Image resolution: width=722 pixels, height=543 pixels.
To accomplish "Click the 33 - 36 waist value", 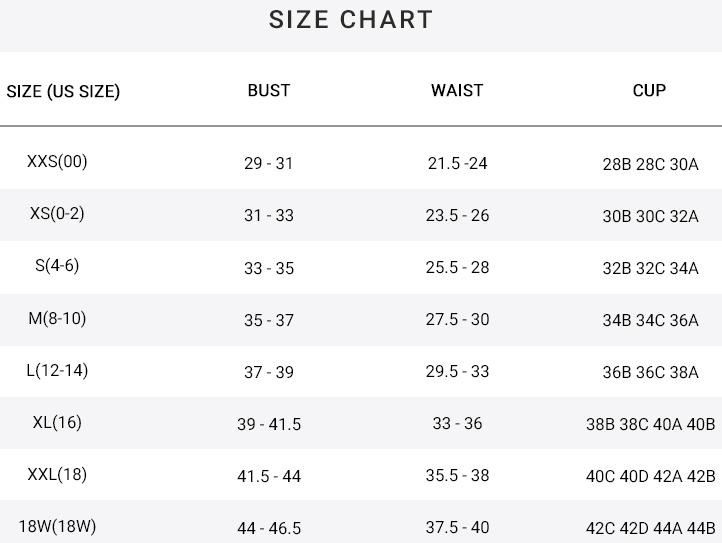I will coord(457,423).
